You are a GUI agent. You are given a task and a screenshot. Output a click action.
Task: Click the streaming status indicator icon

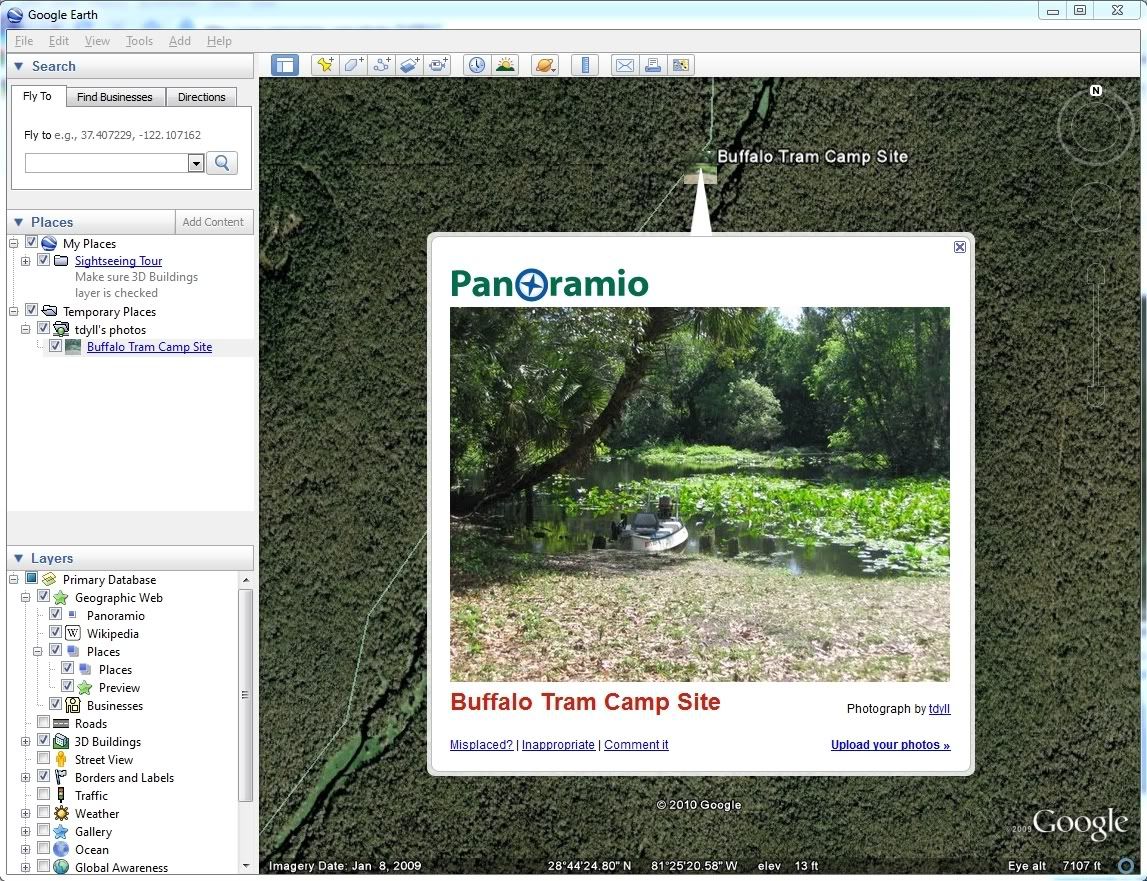[1127, 866]
